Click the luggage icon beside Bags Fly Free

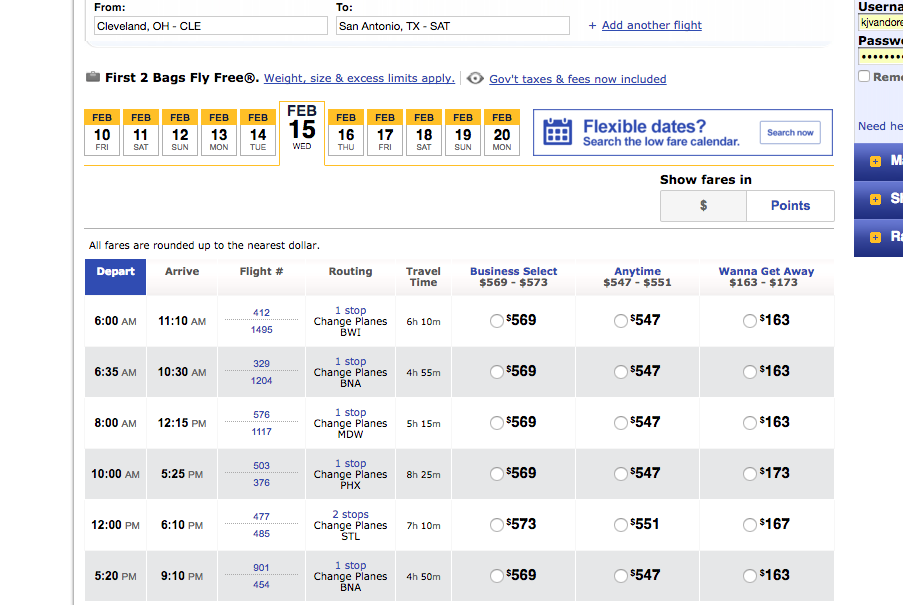point(93,78)
